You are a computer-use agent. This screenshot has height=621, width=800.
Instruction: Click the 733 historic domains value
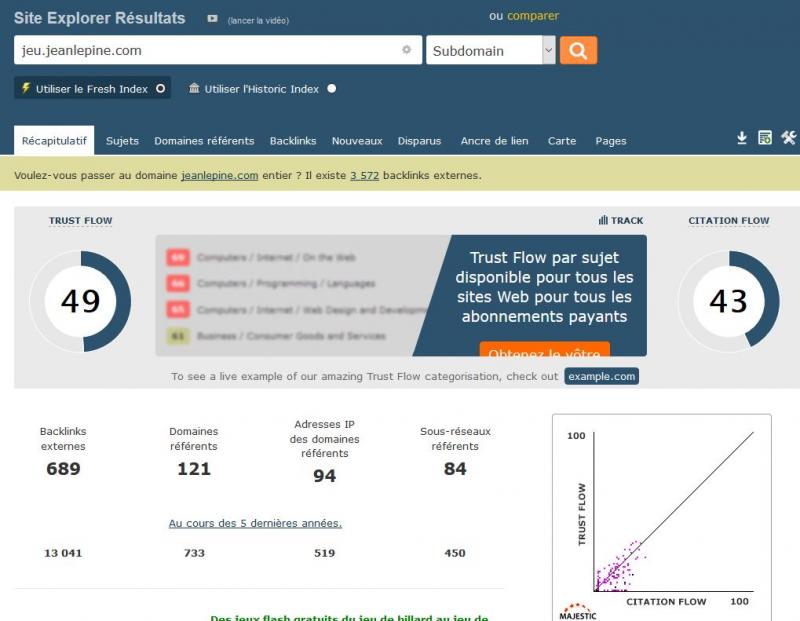194,553
